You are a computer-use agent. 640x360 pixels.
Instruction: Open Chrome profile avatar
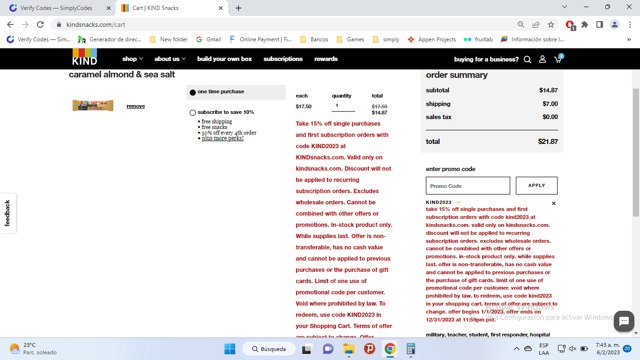pyautogui.click(x=614, y=24)
